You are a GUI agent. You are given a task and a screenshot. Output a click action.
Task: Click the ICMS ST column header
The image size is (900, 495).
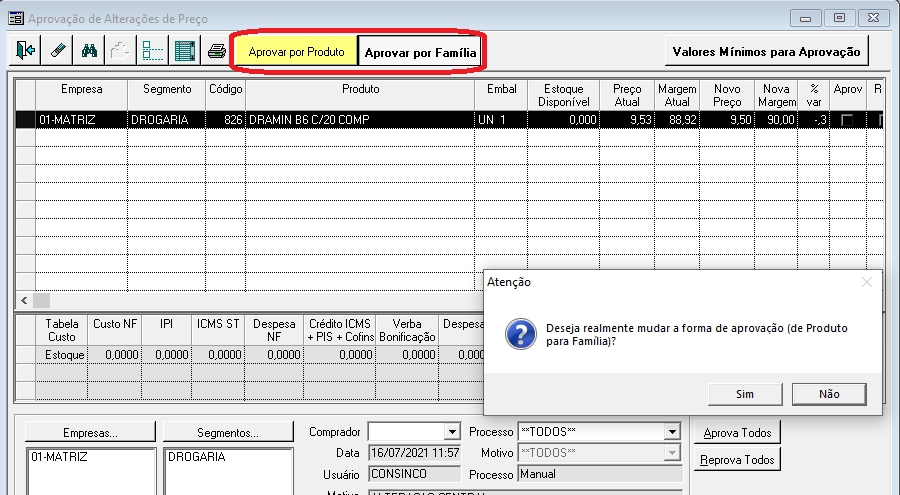(218, 330)
